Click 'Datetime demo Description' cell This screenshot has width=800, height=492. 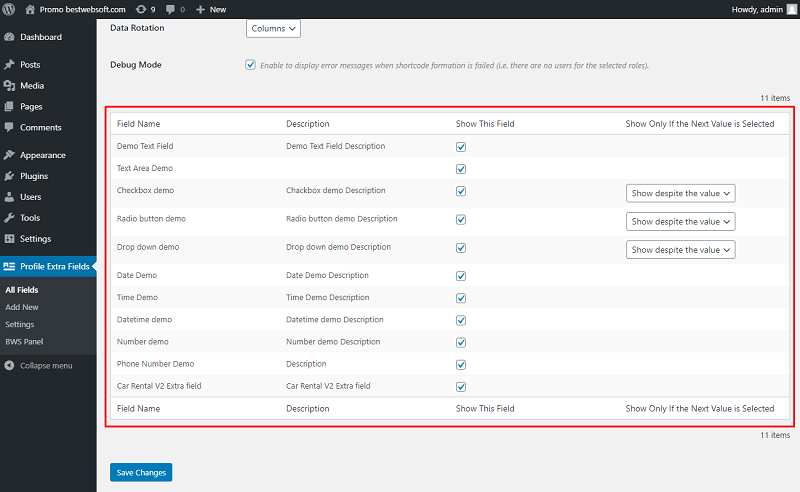(335, 319)
